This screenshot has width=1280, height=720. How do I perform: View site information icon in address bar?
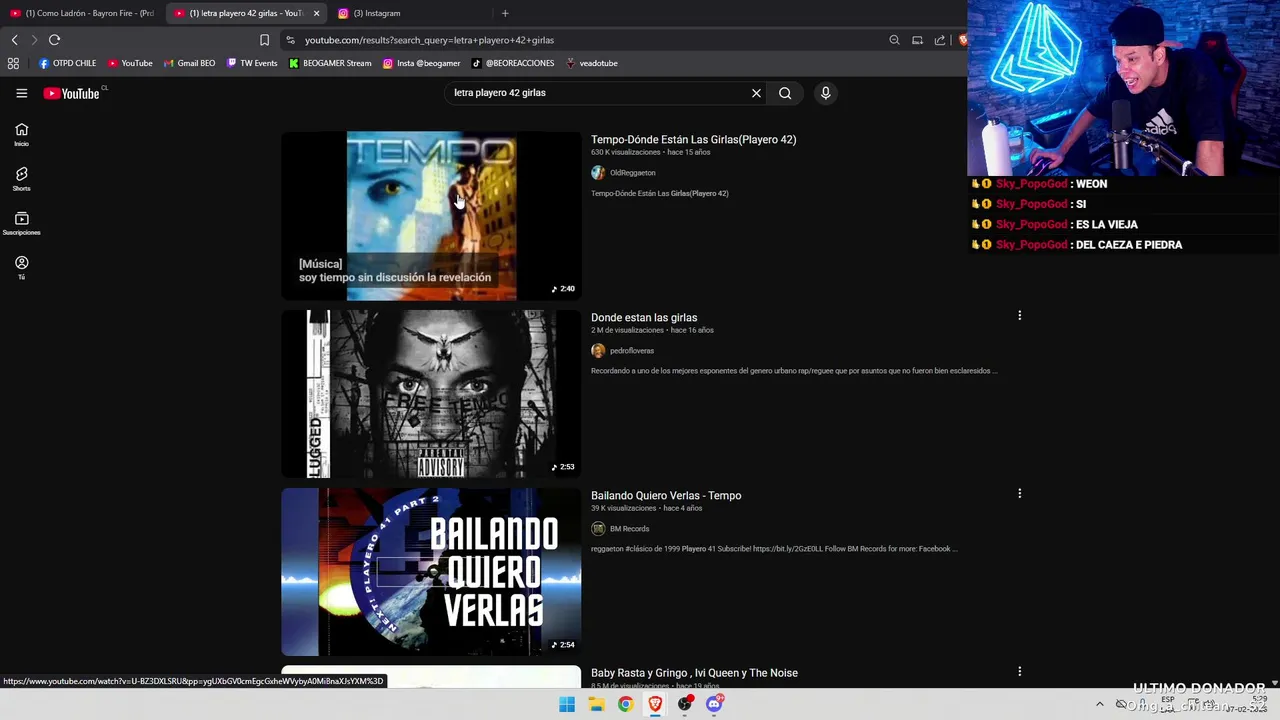[x=290, y=40]
